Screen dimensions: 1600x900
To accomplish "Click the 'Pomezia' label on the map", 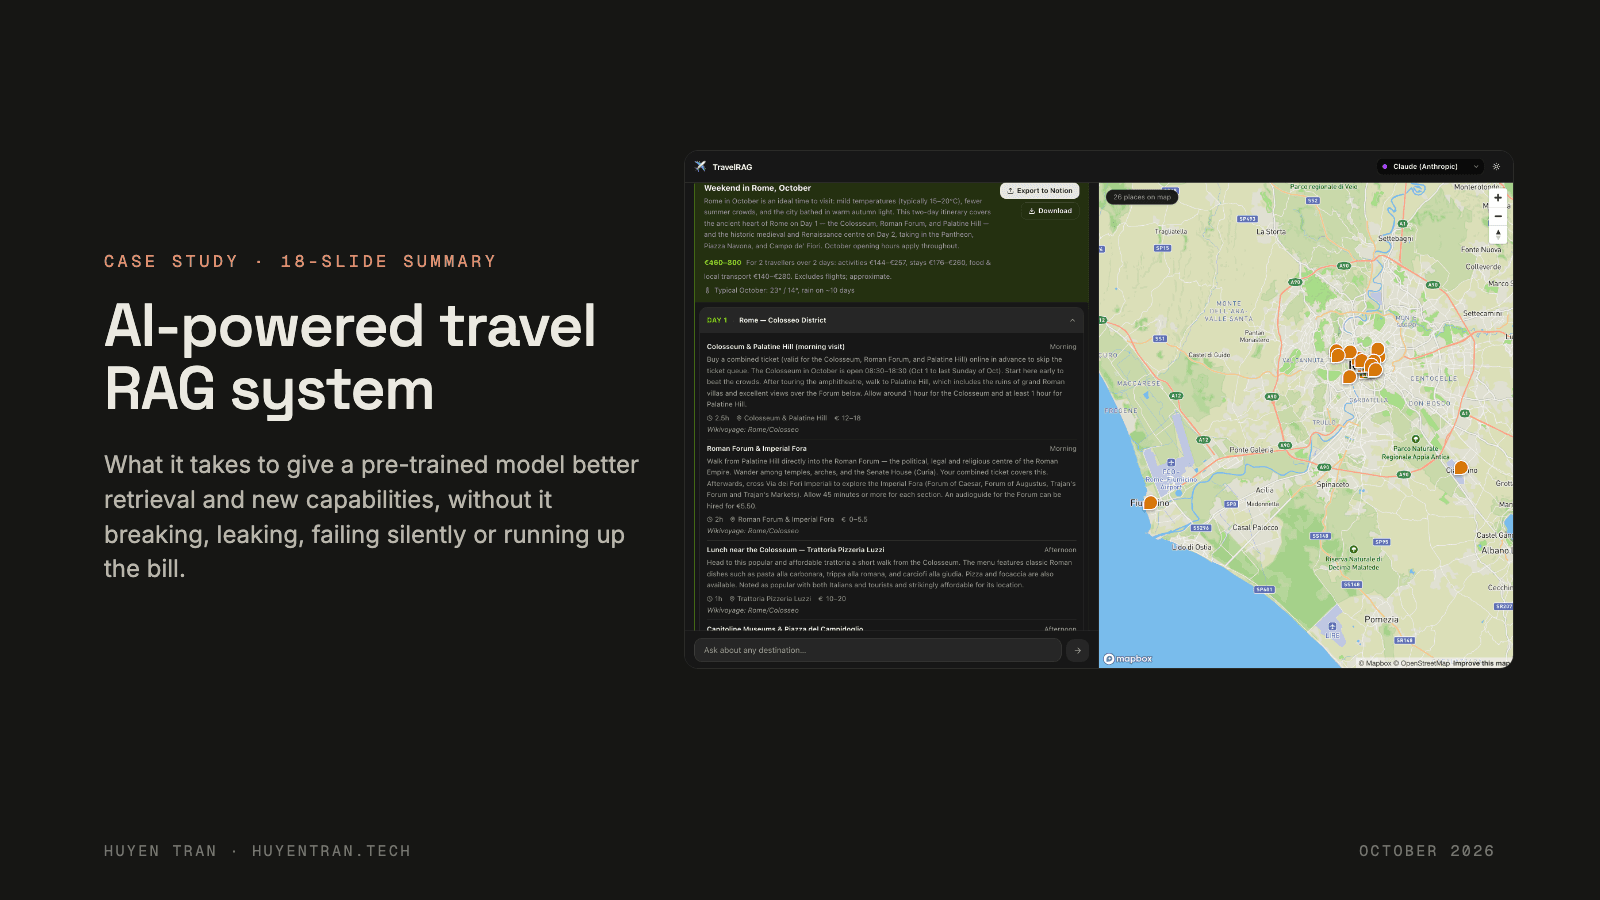I will [x=1381, y=620].
